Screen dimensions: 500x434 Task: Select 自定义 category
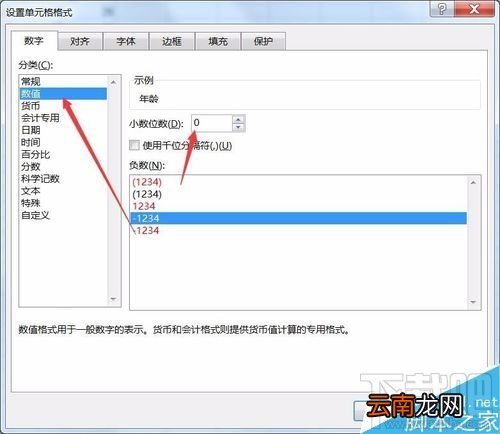point(63,215)
